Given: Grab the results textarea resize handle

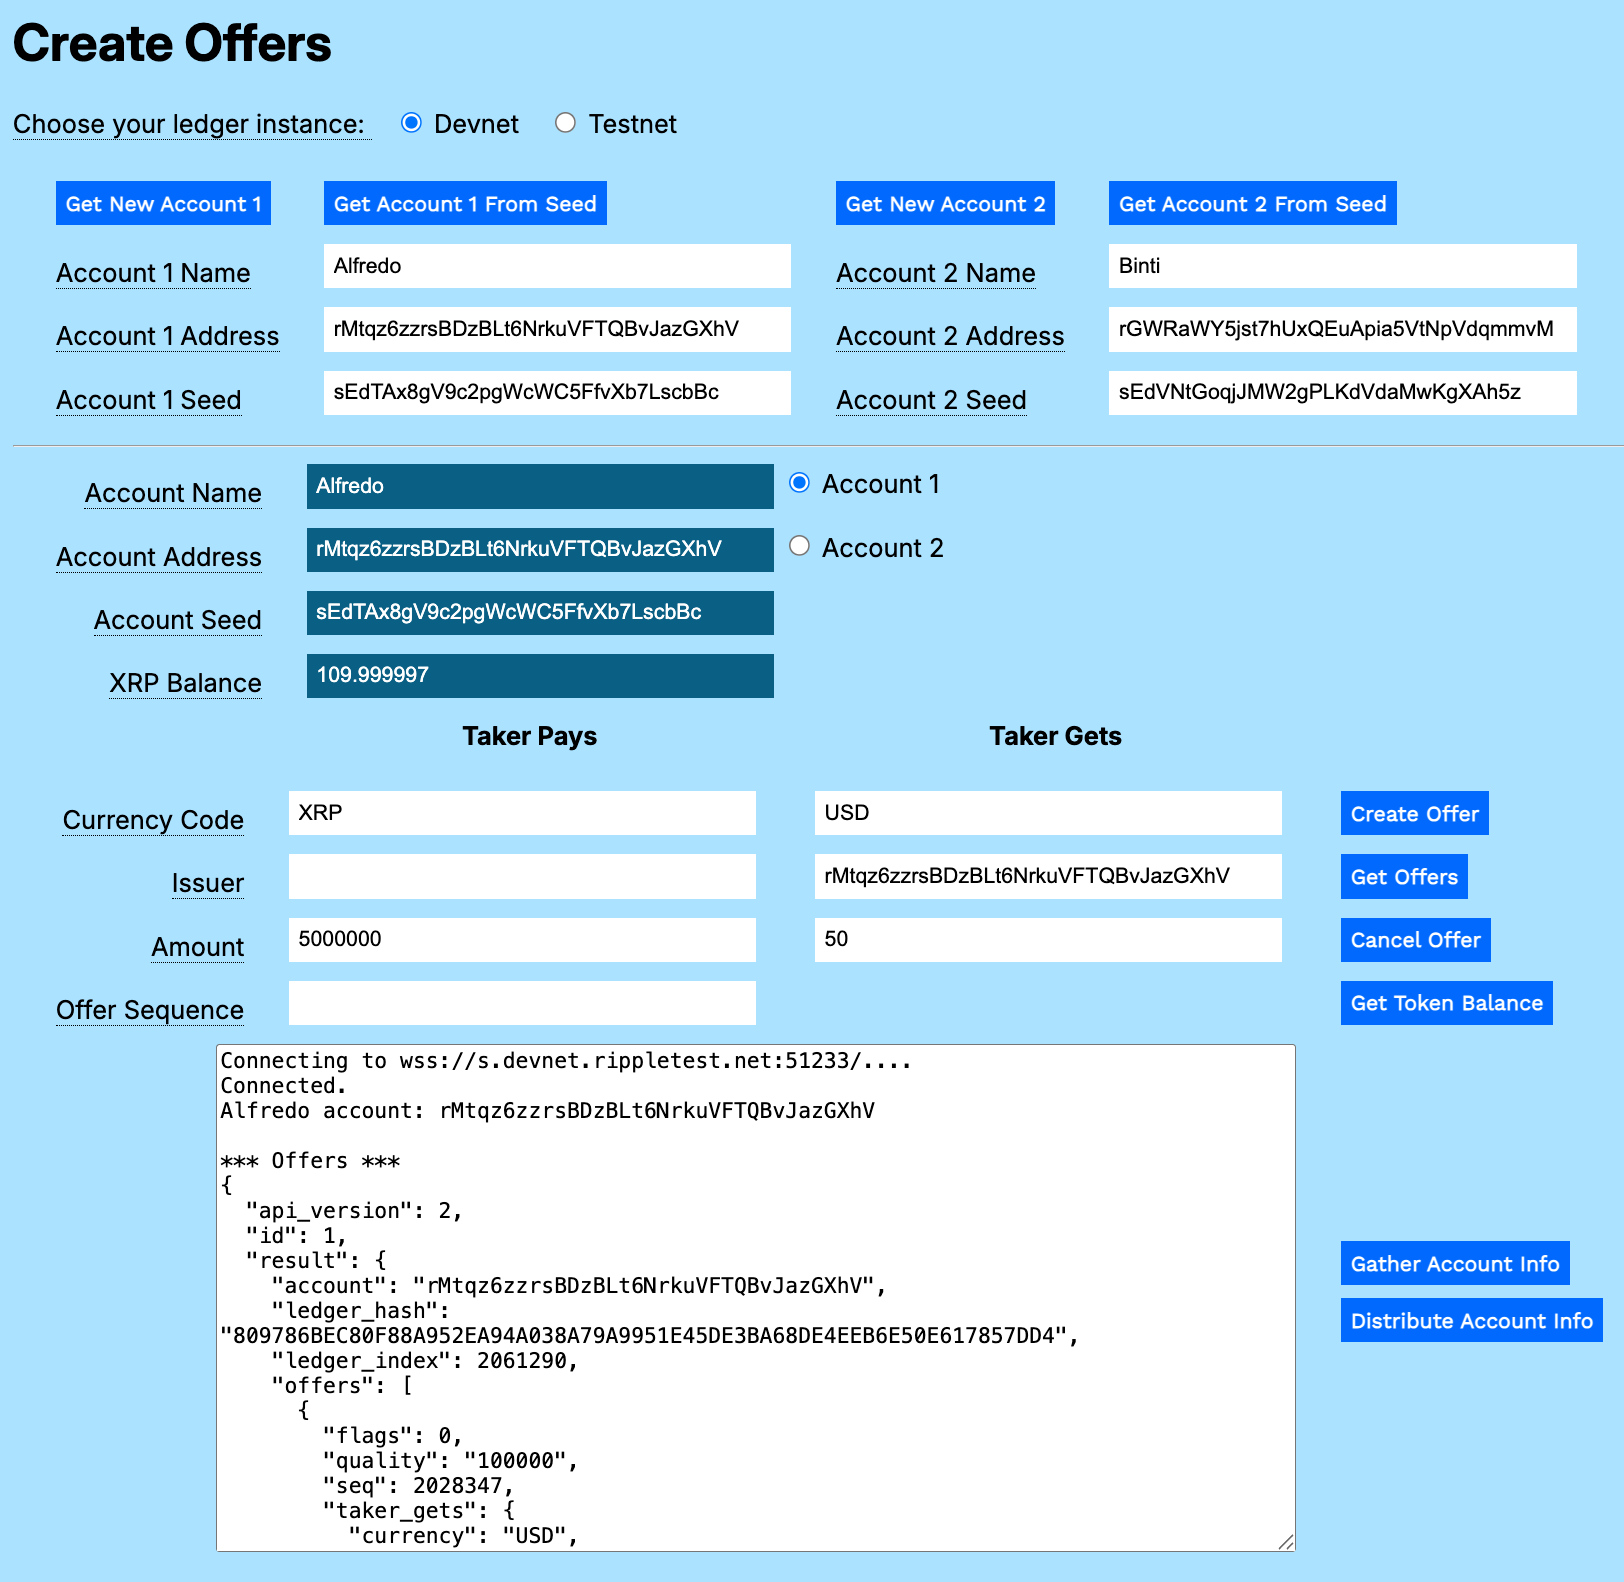Looking at the screenshot, I should click(x=1286, y=1542).
